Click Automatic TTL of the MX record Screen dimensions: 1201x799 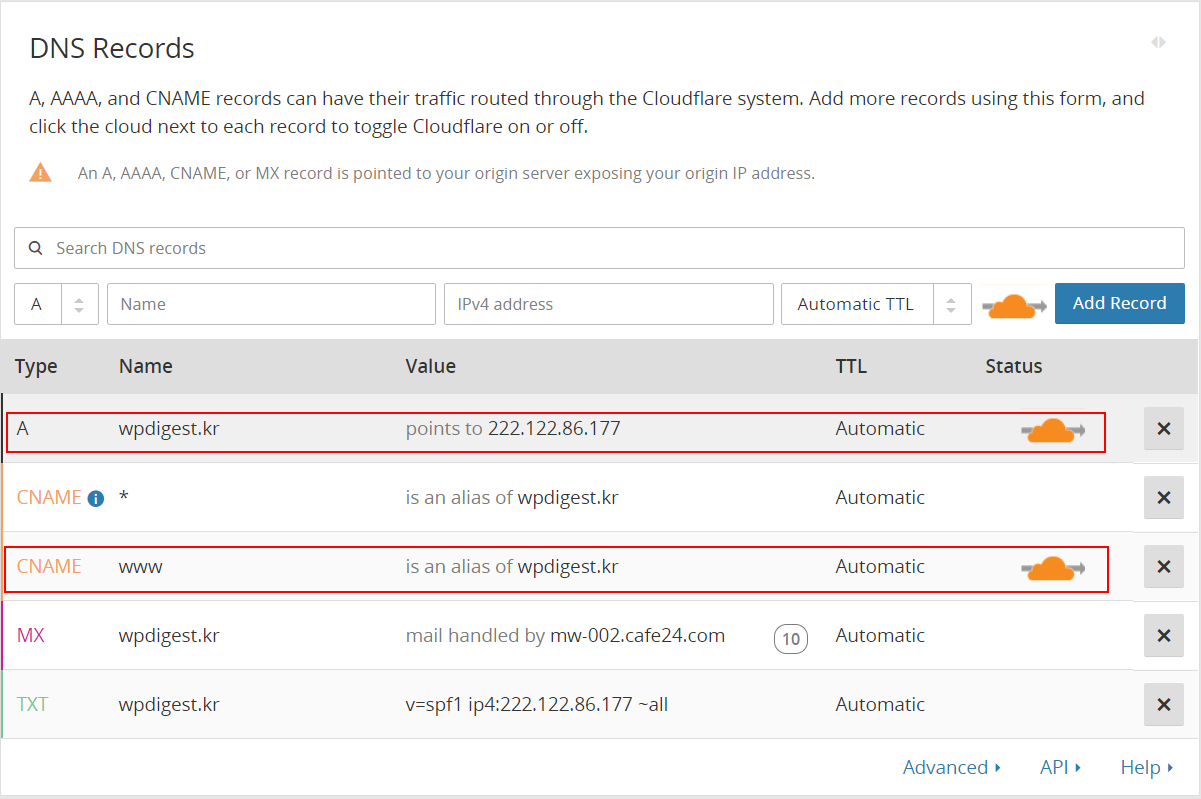click(880, 635)
